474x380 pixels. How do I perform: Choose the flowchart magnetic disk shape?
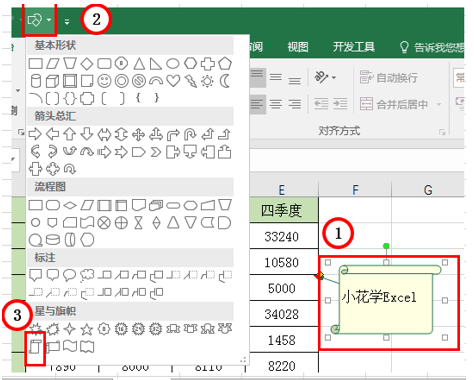click(53, 240)
